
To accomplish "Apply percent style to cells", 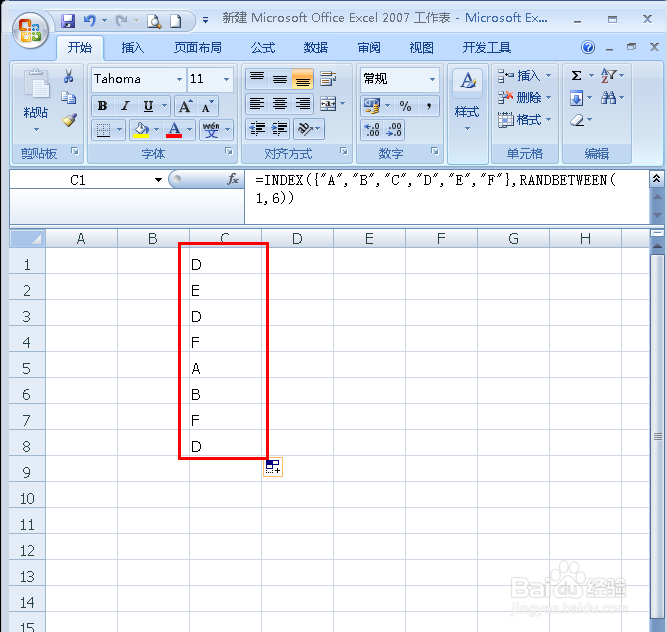I will (x=405, y=105).
